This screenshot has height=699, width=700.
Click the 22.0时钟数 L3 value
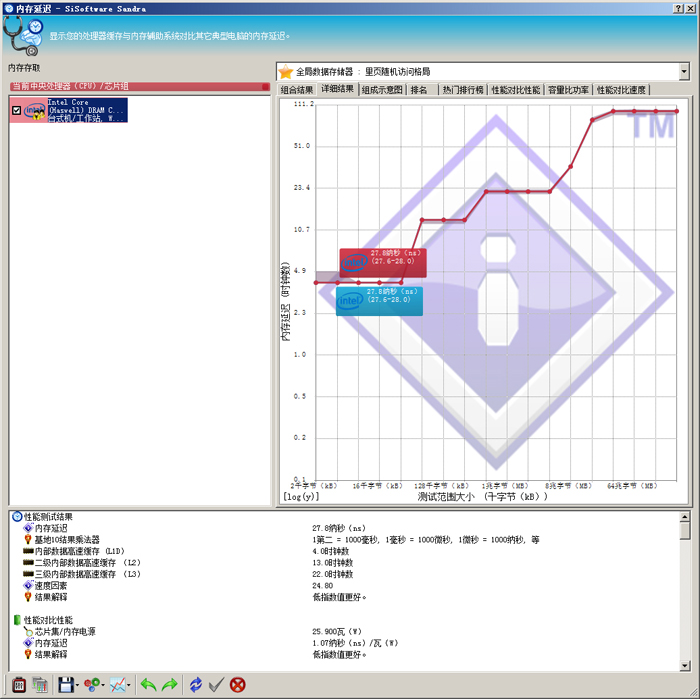333,574
